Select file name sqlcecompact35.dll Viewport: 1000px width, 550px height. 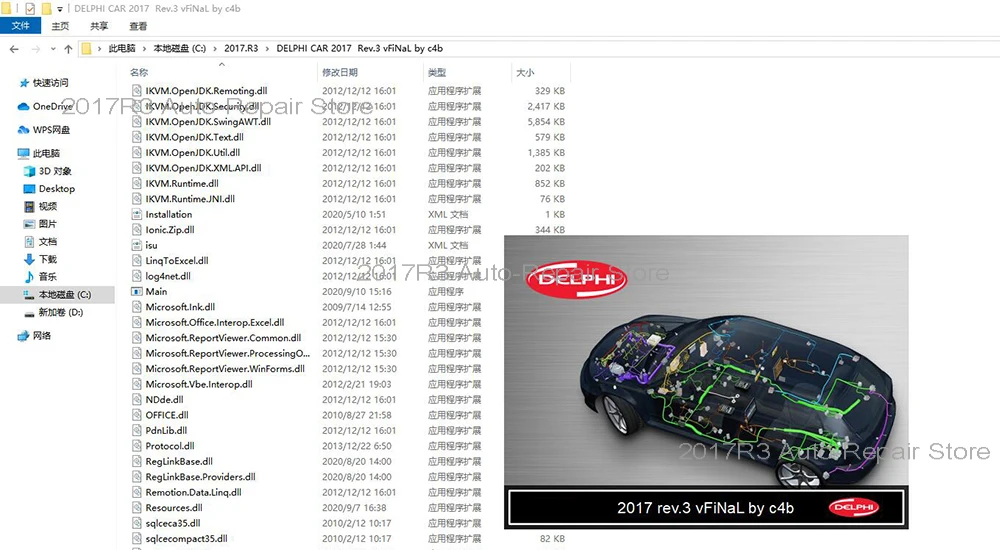(186, 539)
